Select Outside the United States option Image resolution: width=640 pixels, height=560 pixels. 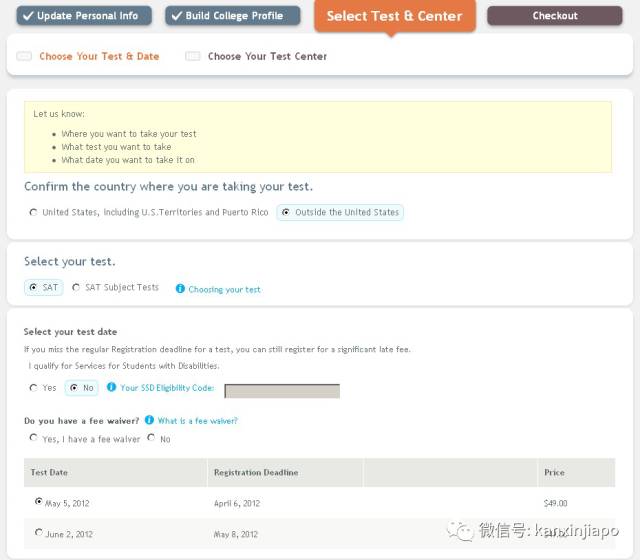point(287,213)
